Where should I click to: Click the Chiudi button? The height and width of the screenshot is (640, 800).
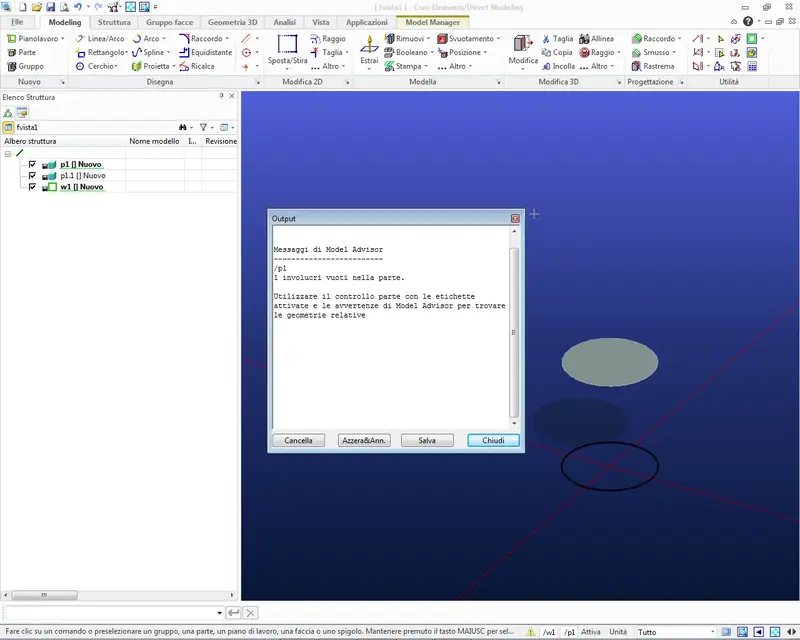point(493,440)
